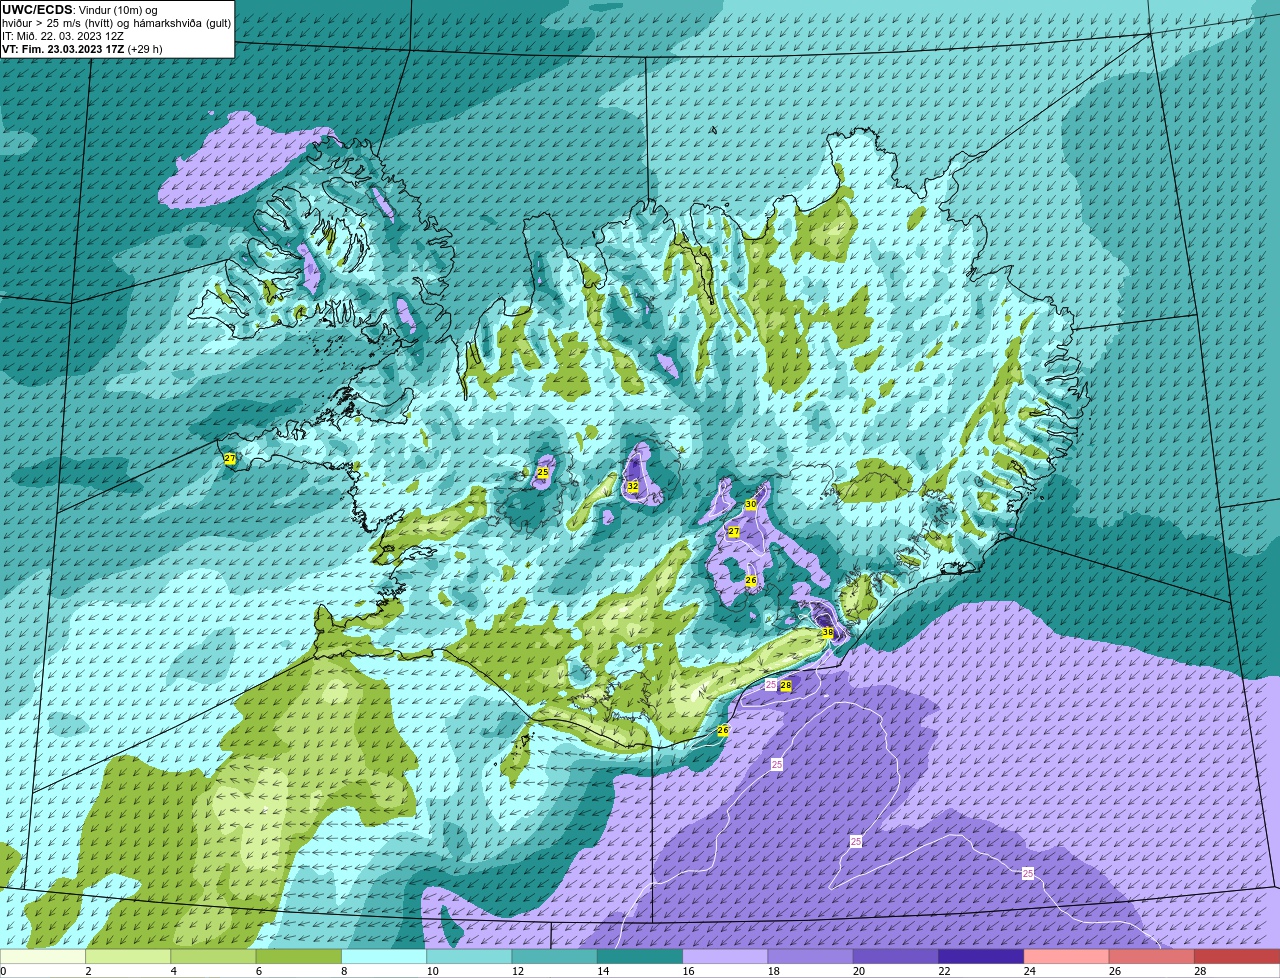Click the yellow 30 gust label

(x=751, y=504)
